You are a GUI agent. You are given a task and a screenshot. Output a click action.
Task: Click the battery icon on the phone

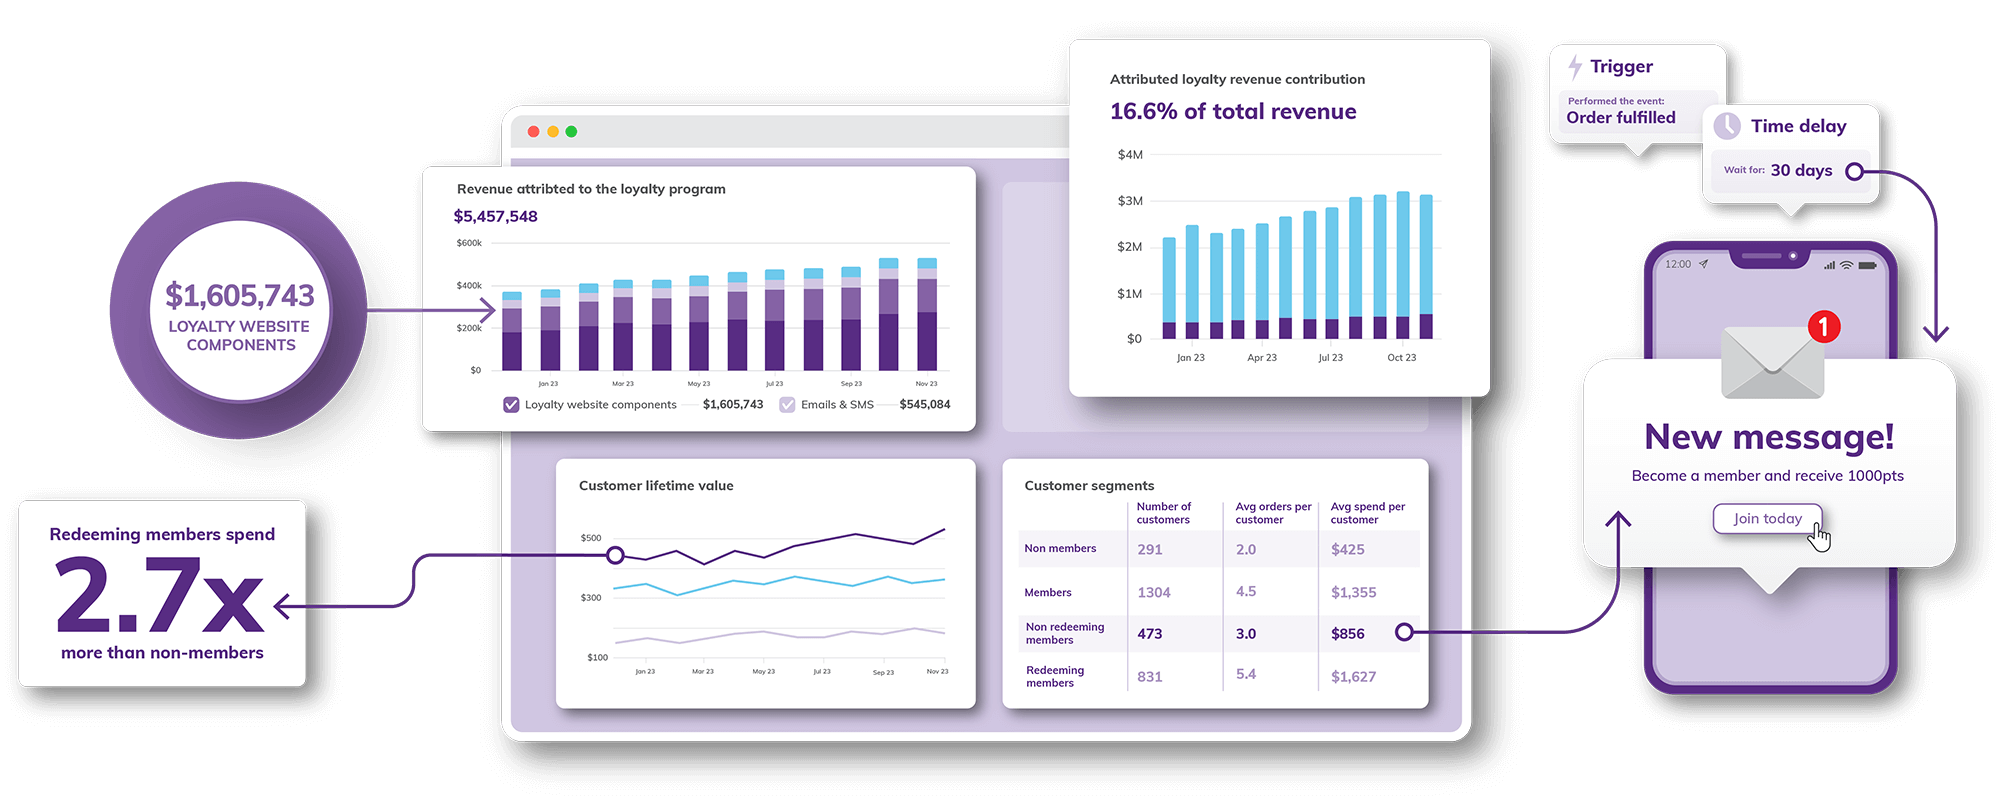point(1867,265)
